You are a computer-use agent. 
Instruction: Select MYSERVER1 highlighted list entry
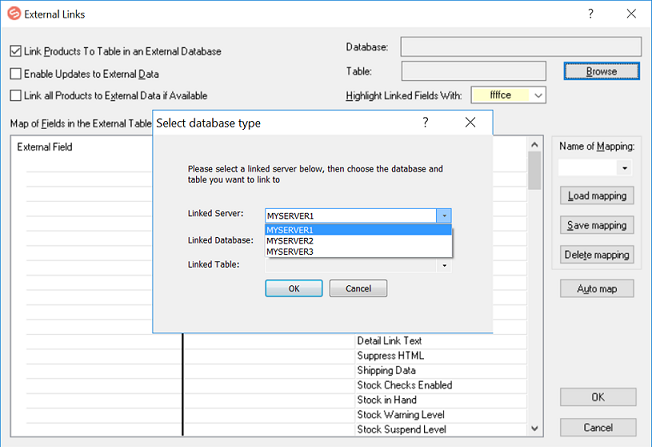point(290,230)
